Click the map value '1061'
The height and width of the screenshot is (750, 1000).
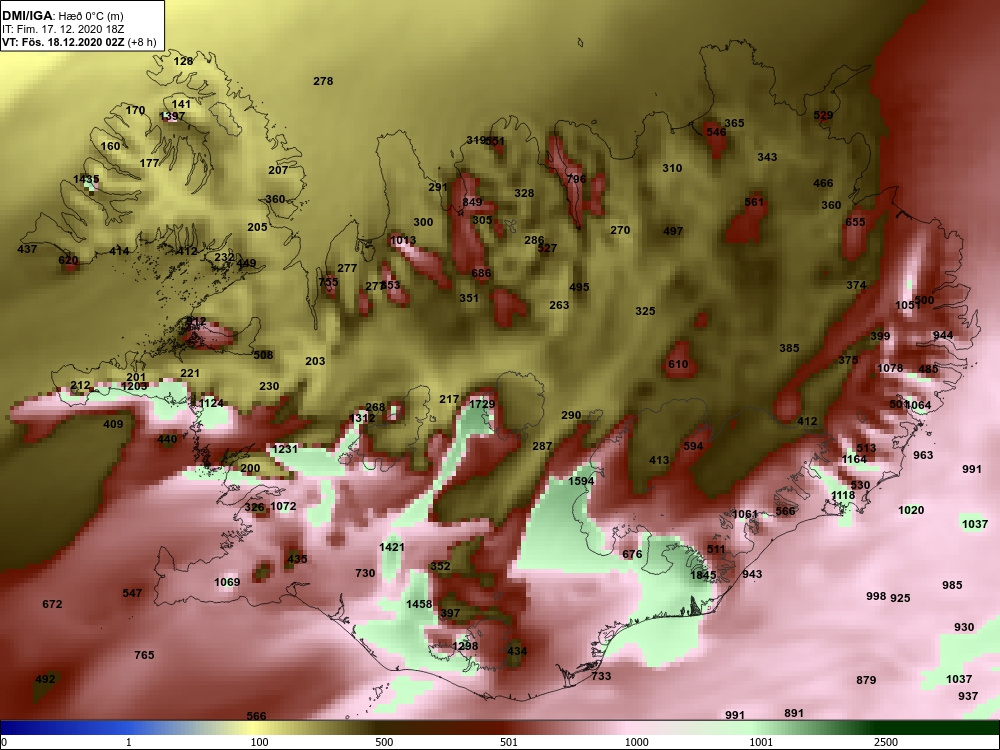point(745,514)
